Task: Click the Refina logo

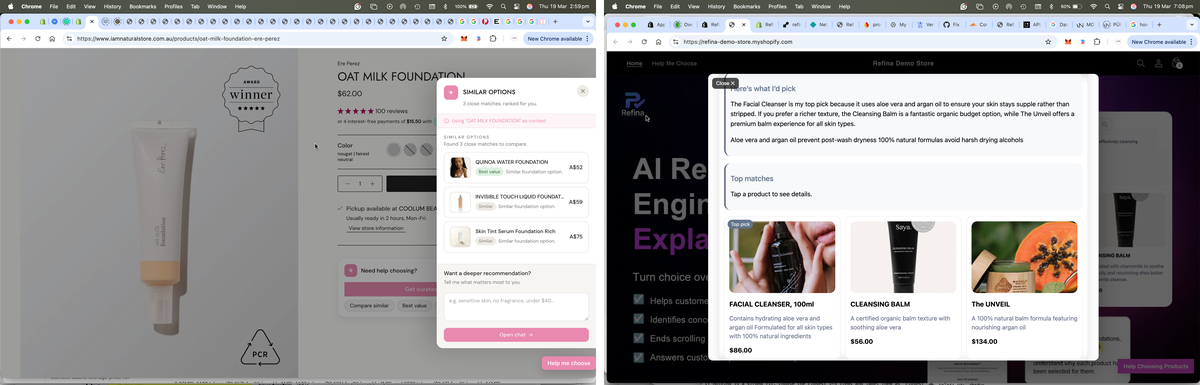Action: point(634,104)
